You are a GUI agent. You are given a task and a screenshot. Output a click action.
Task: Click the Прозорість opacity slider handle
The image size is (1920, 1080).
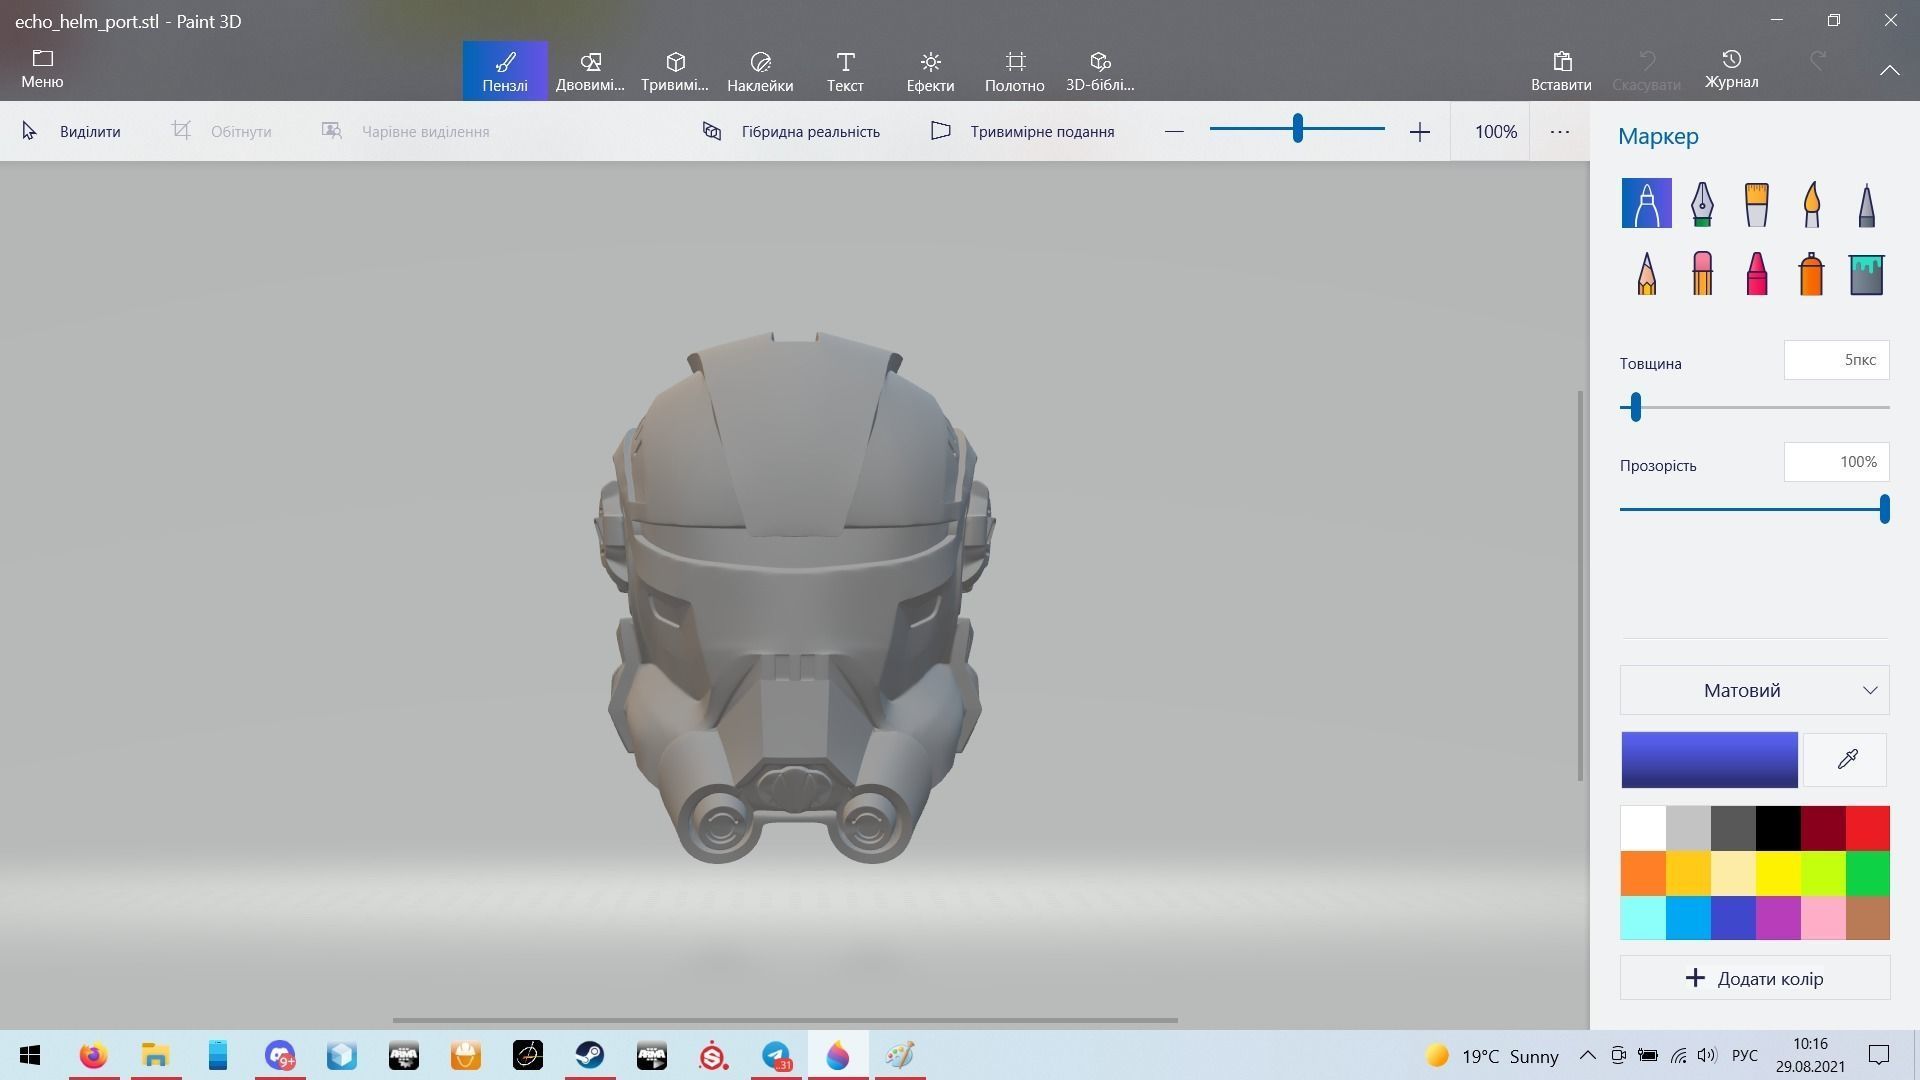point(1884,509)
